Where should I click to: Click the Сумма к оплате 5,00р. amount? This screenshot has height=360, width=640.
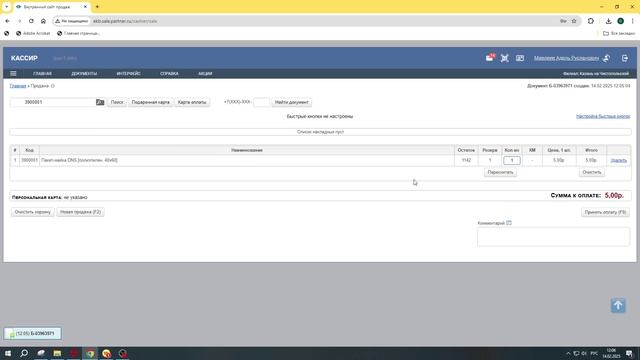pos(614,196)
